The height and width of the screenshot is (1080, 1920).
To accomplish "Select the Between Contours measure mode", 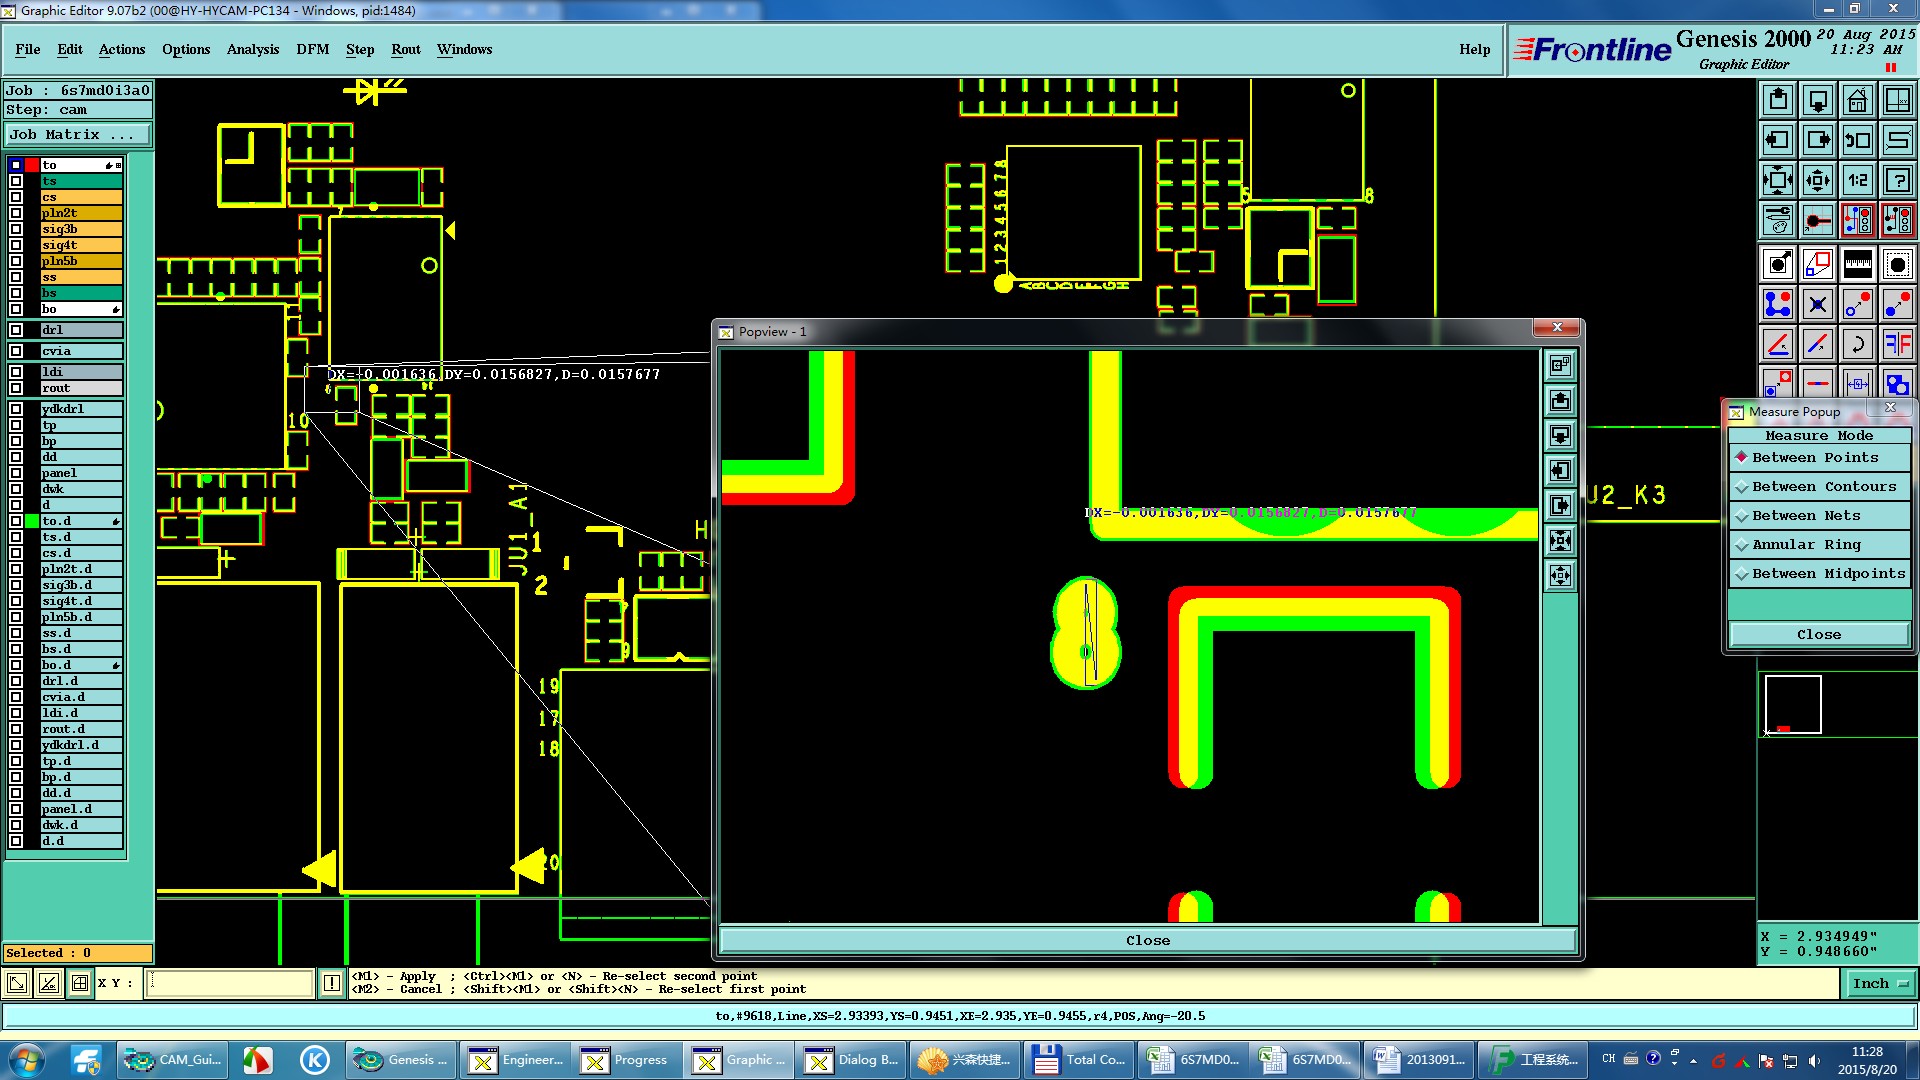I will [x=1818, y=487].
